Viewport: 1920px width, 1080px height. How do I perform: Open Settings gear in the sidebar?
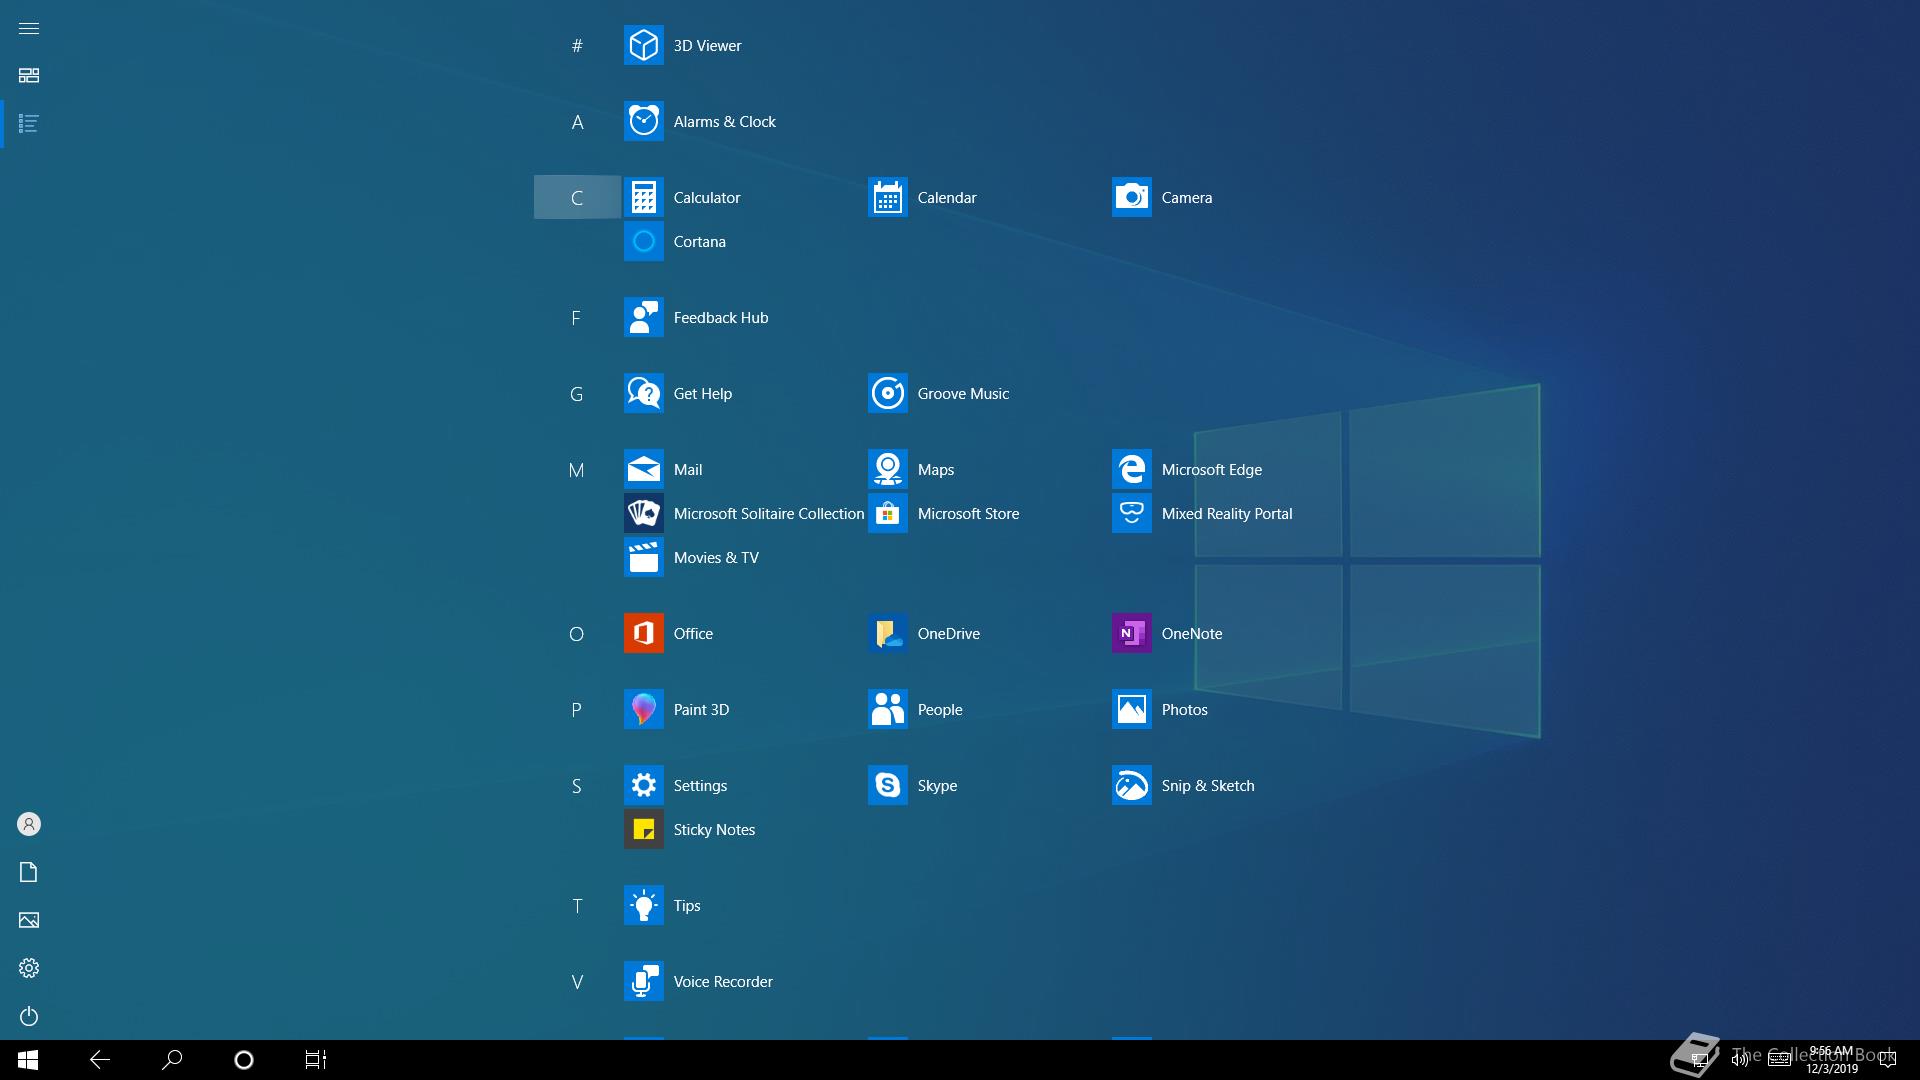(x=29, y=968)
